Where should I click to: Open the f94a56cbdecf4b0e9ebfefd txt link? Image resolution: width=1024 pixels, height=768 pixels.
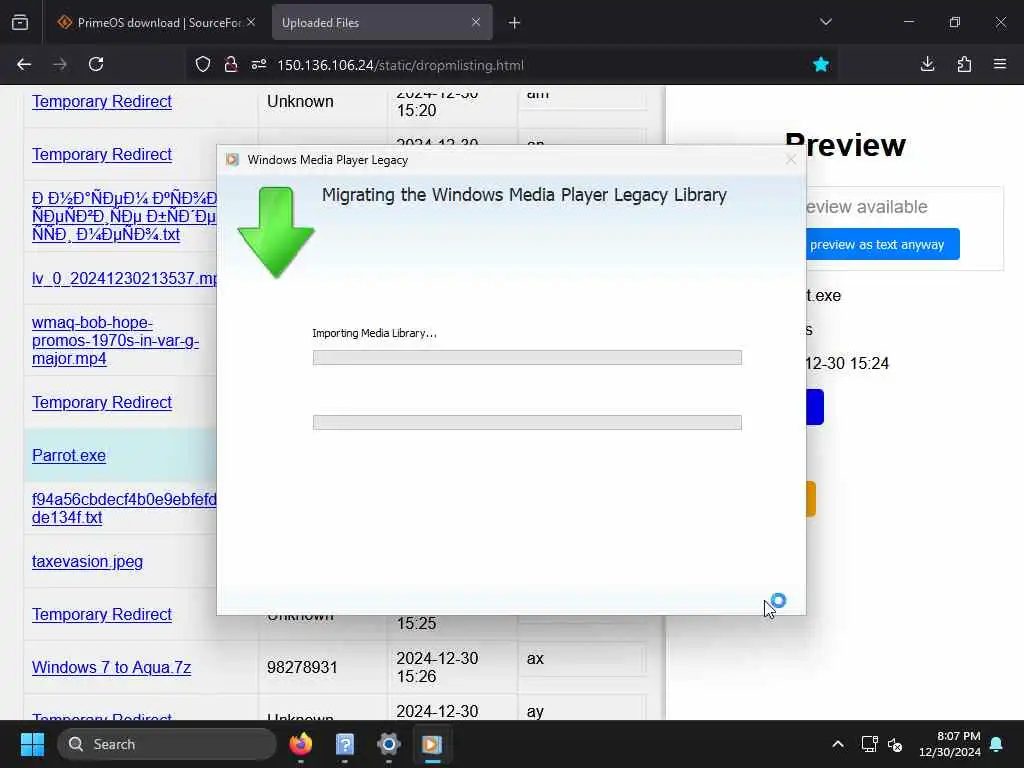coord(124,508)
